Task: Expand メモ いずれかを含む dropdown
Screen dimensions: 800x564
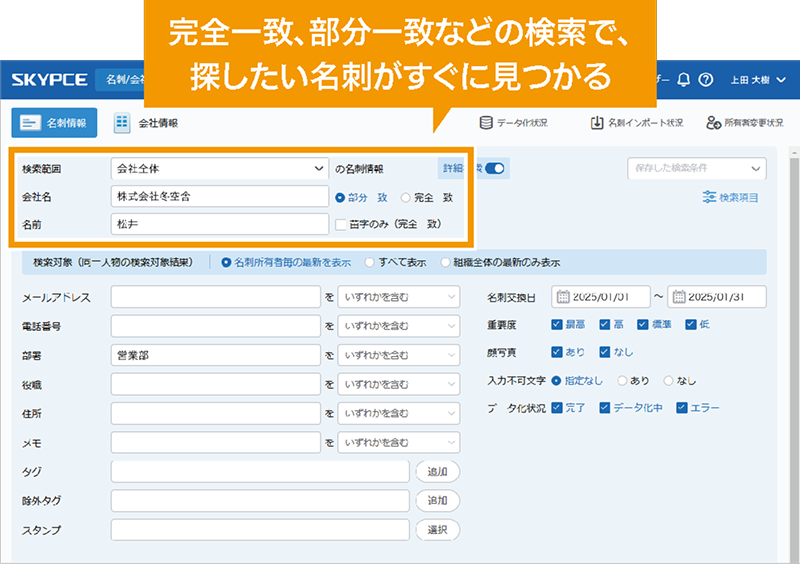Action: click(x=398, y=442)
